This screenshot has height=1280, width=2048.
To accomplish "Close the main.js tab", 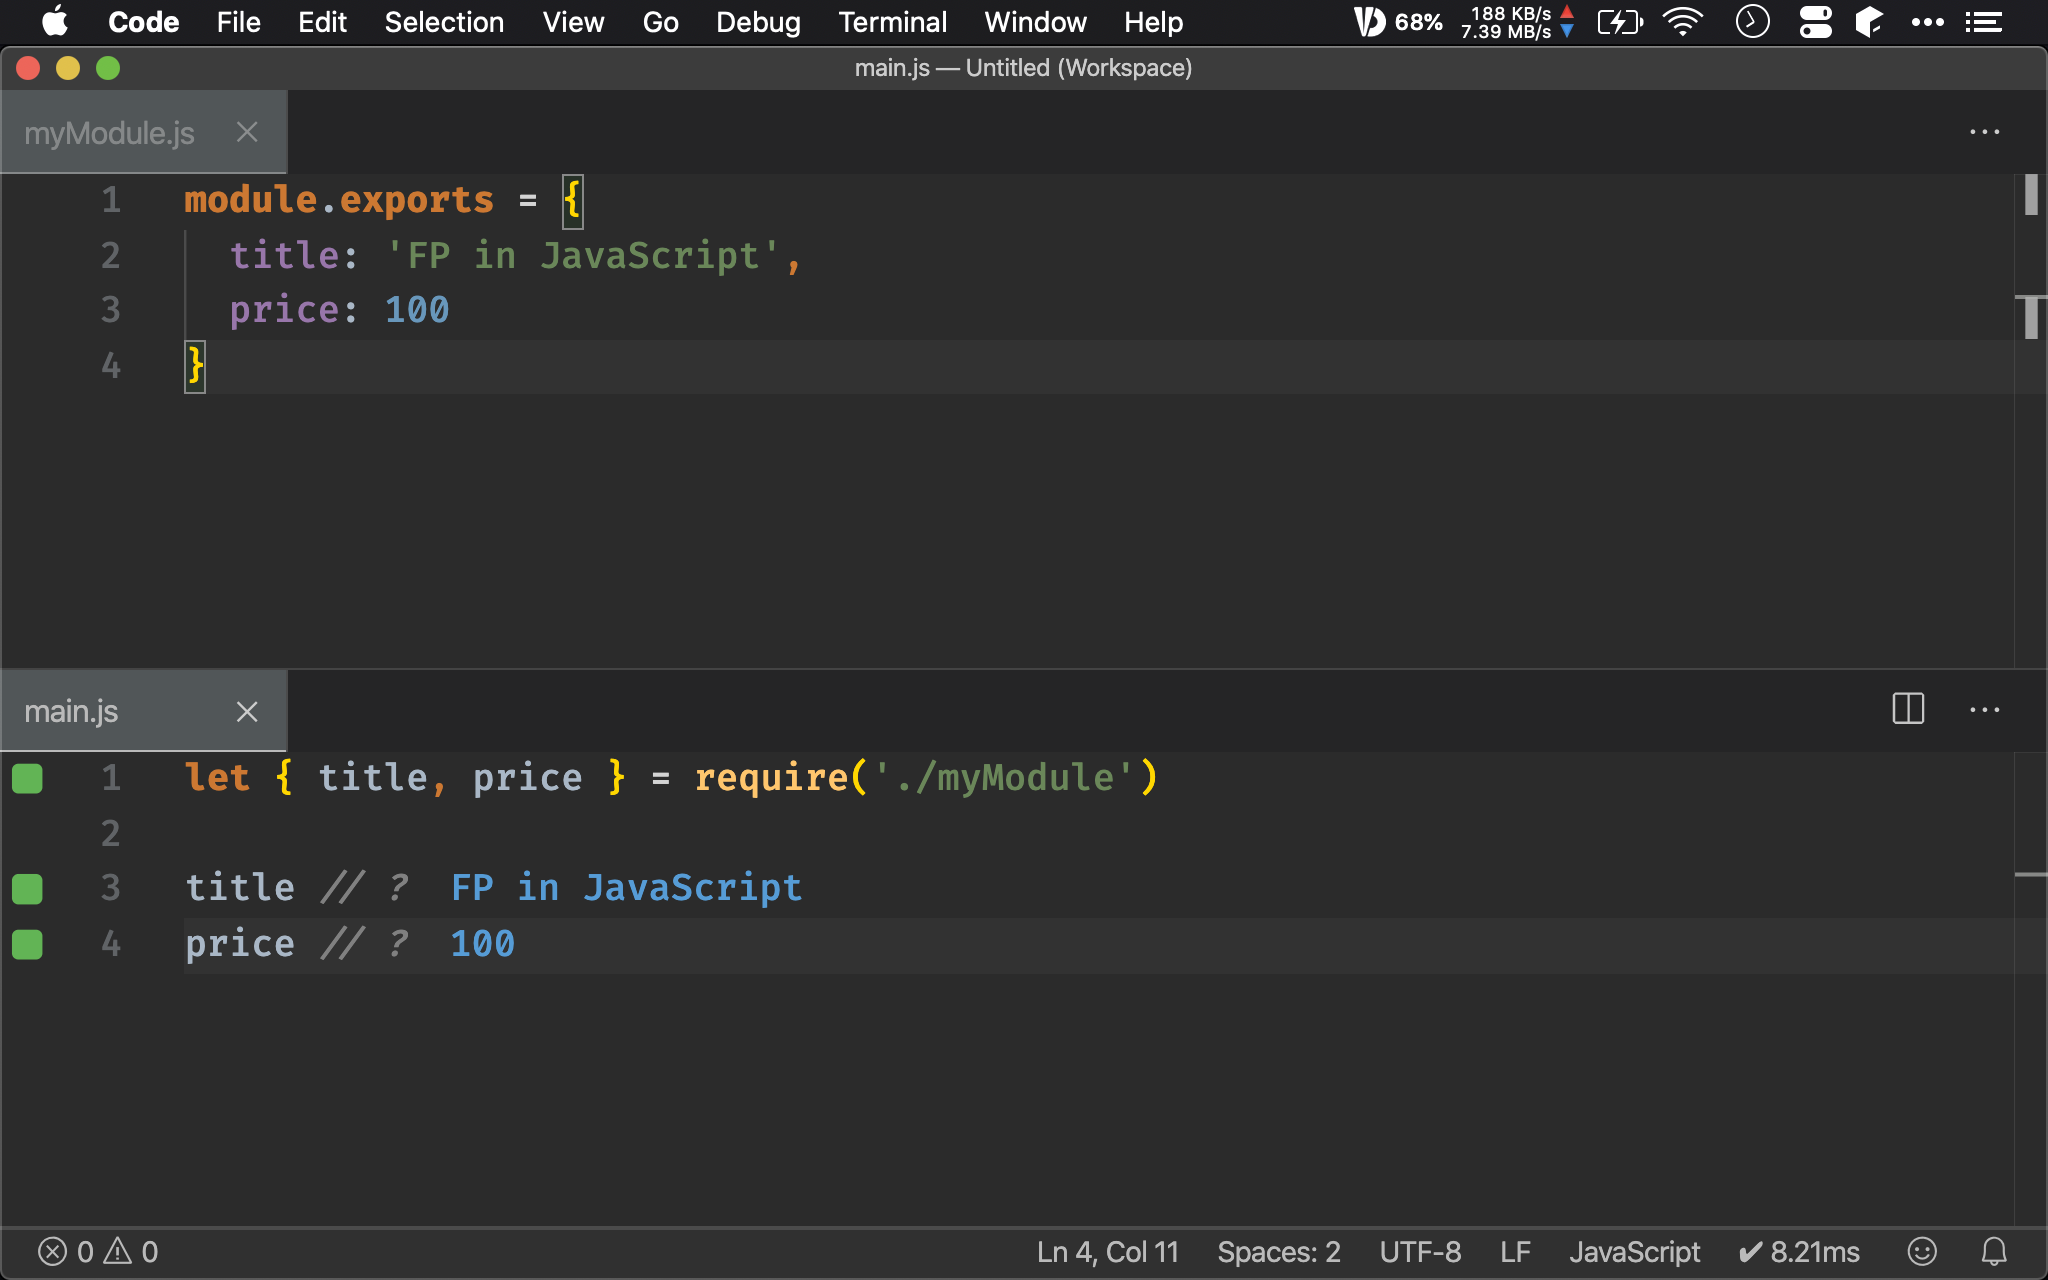I will (x=247, y=711).
